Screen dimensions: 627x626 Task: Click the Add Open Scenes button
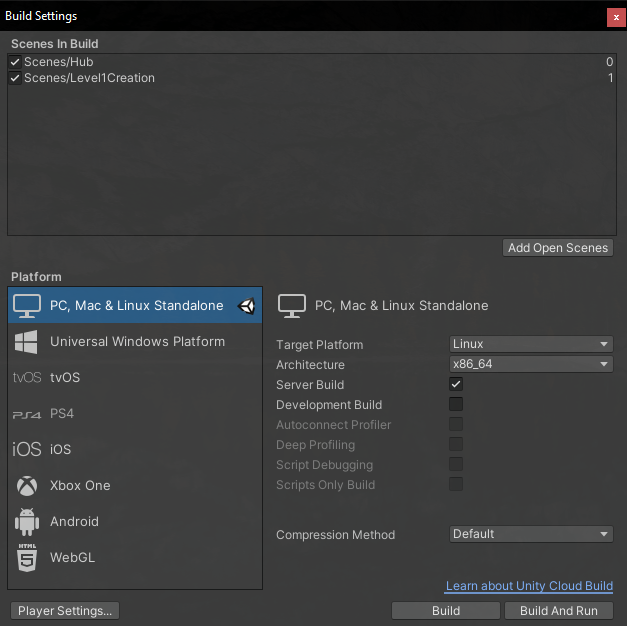[x=558, y=248]
